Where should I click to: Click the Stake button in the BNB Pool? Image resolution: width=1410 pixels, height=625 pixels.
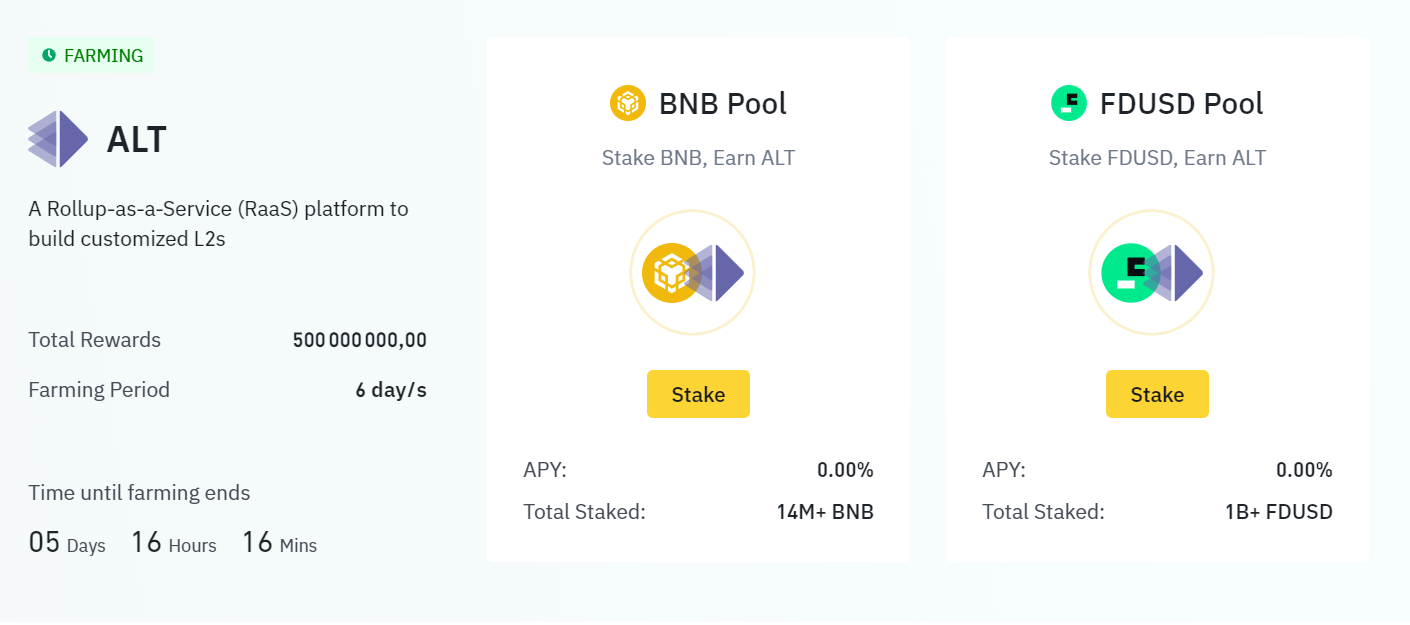[698, 393]
